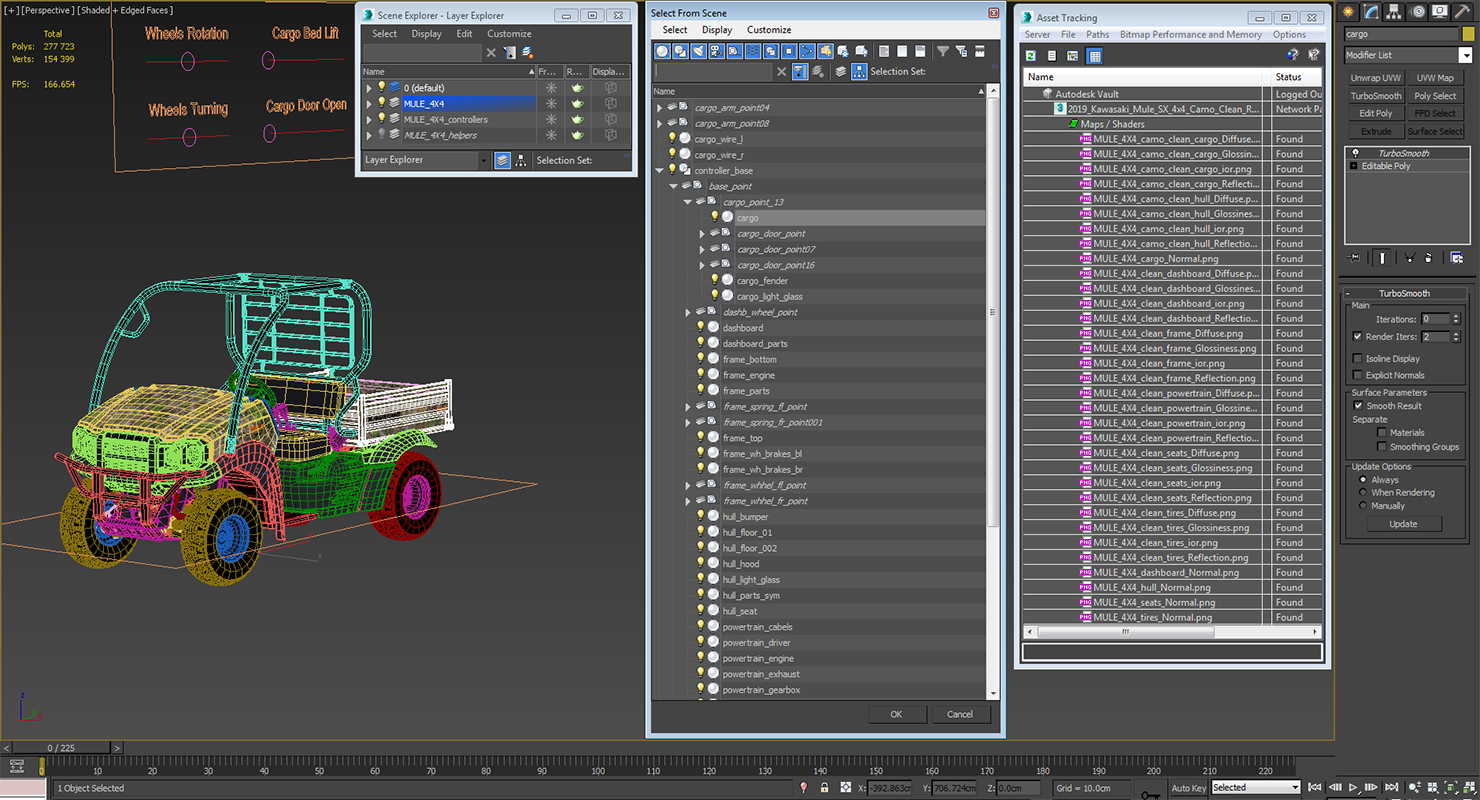
Task: Click the Unwrap UVW modifier button
Action: coord(1376,78)
